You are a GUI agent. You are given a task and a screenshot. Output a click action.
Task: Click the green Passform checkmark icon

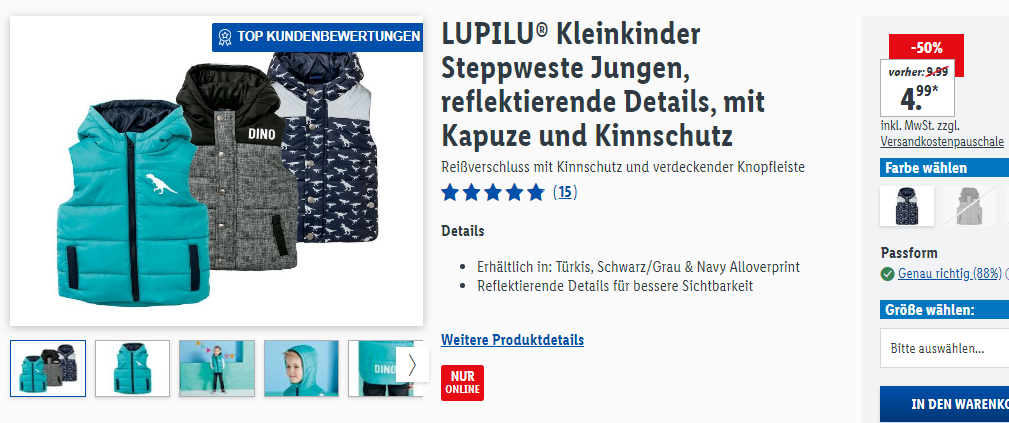(x=887, y=274)
